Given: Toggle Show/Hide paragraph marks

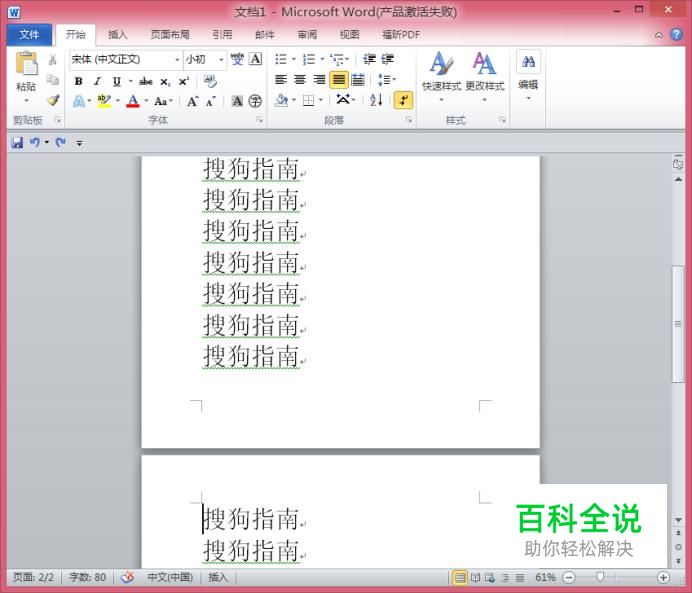Looking at the screenshot, I should pos(403,100).
